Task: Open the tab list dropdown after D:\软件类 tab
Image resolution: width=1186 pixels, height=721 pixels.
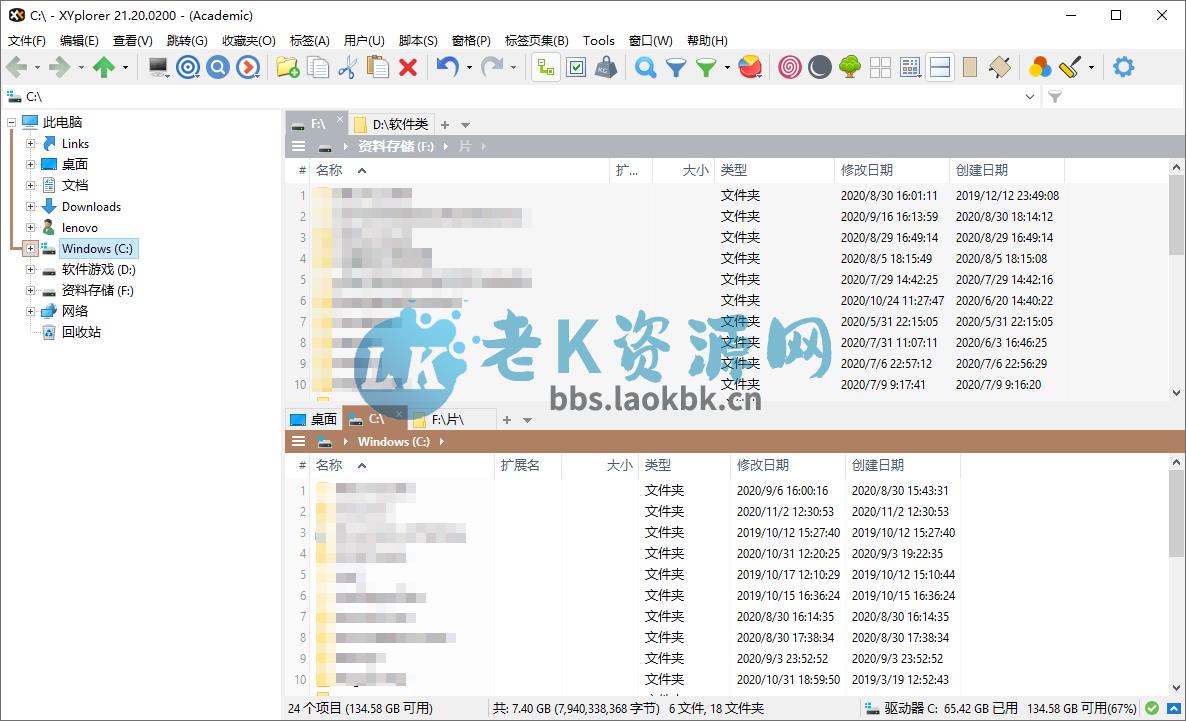Action: (x=465, y=125)
